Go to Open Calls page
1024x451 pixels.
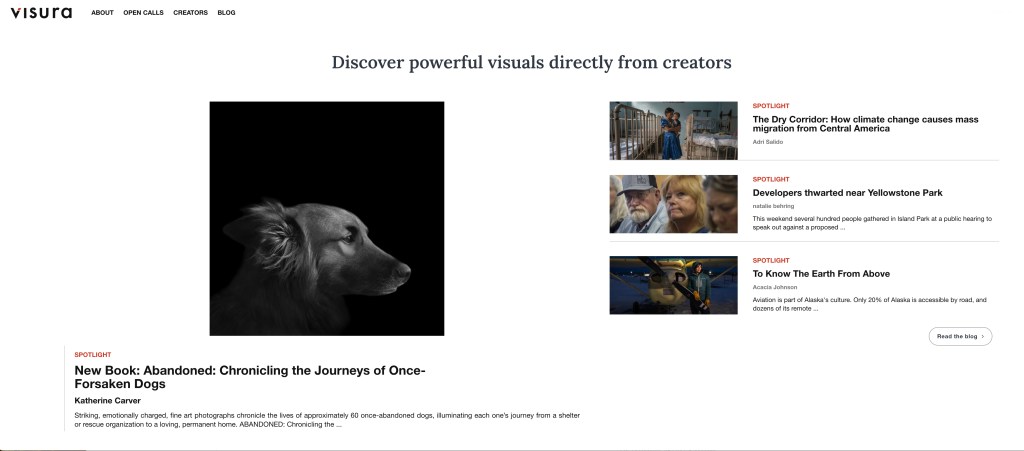143,13
